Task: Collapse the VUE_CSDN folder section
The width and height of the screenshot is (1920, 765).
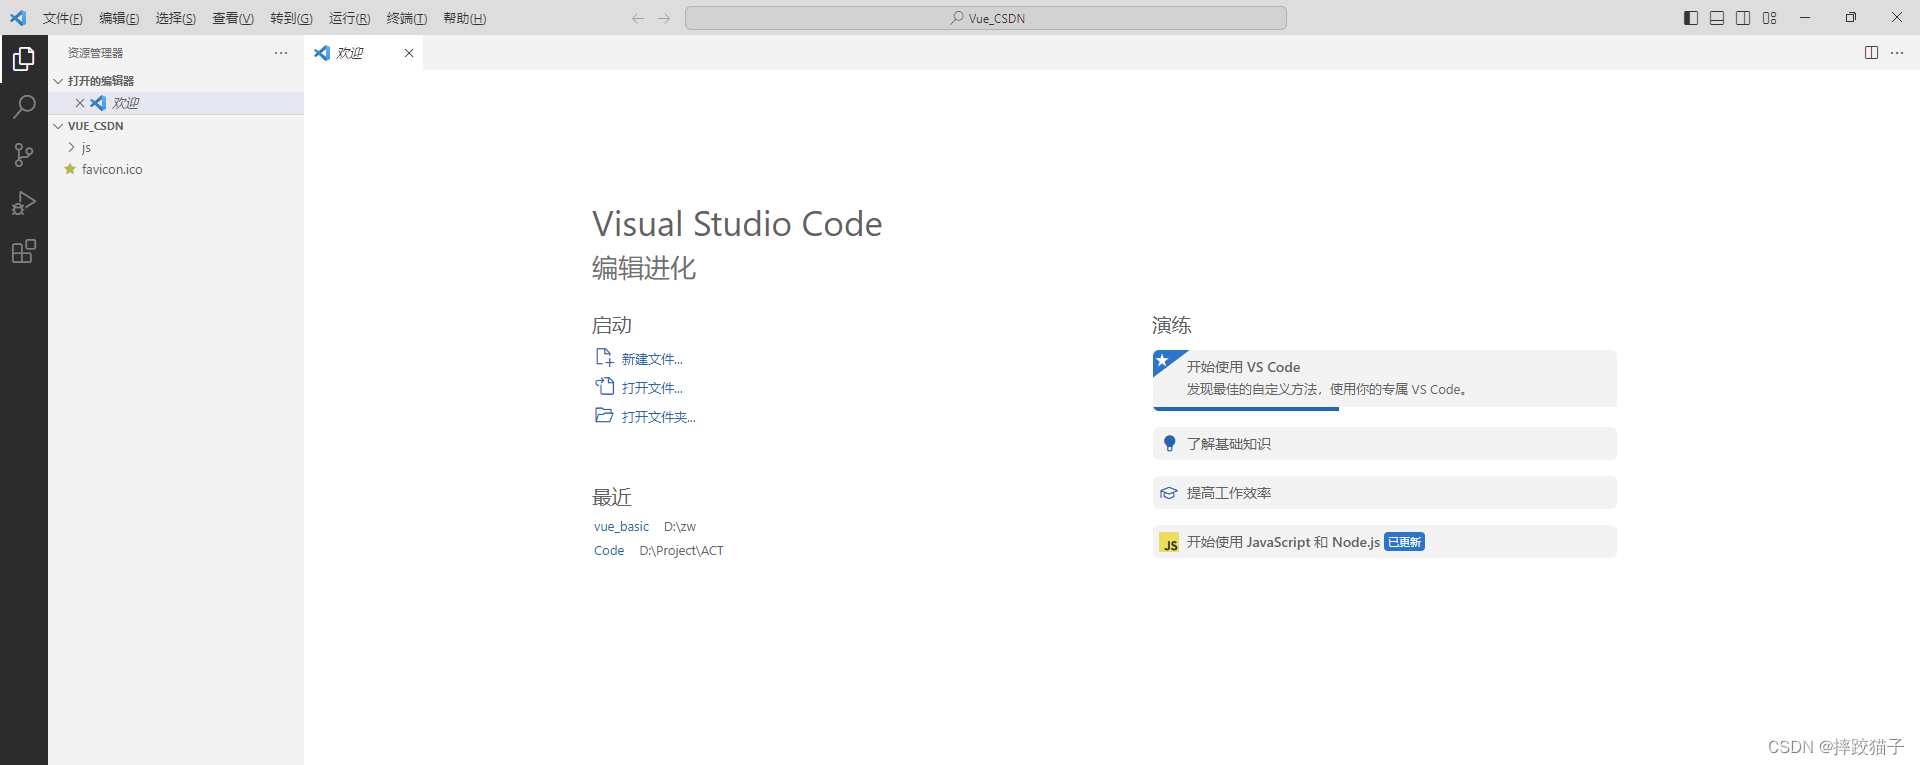Action: coord(58,126)
